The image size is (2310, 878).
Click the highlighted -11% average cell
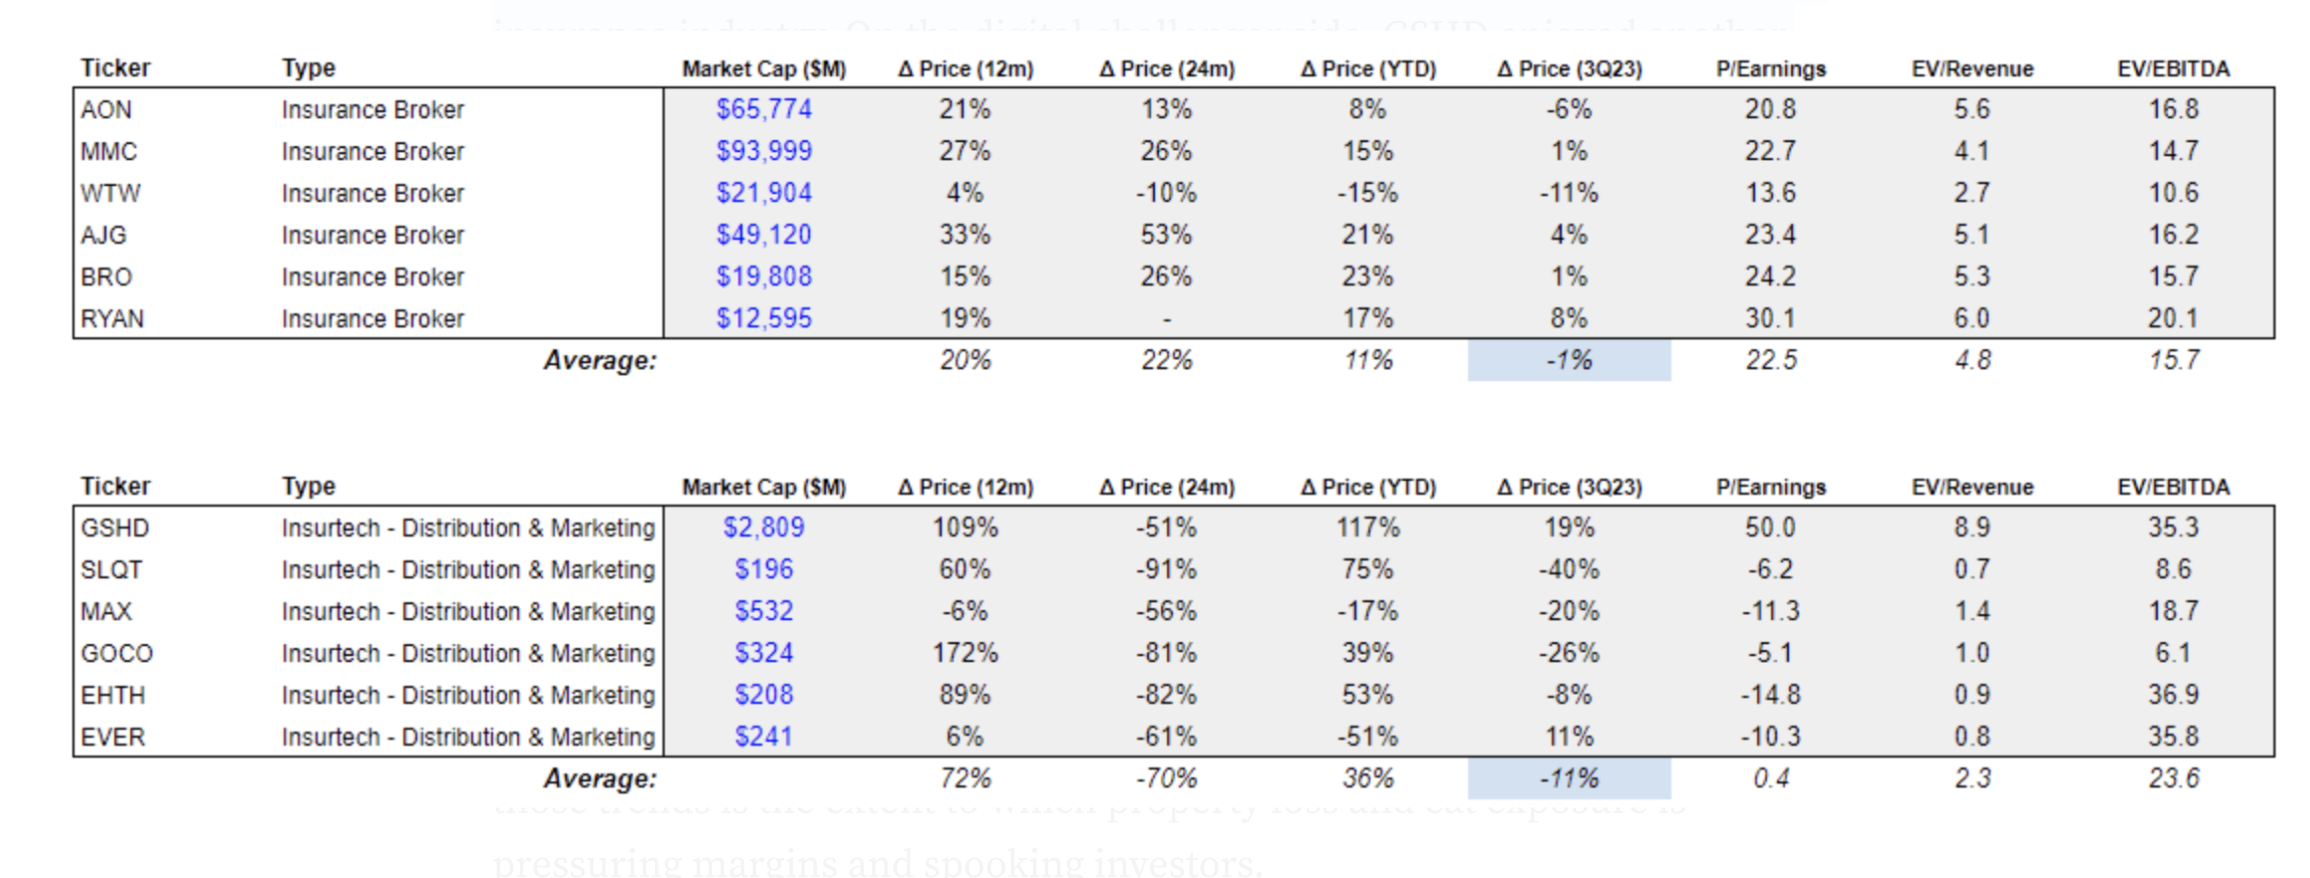1568,778
